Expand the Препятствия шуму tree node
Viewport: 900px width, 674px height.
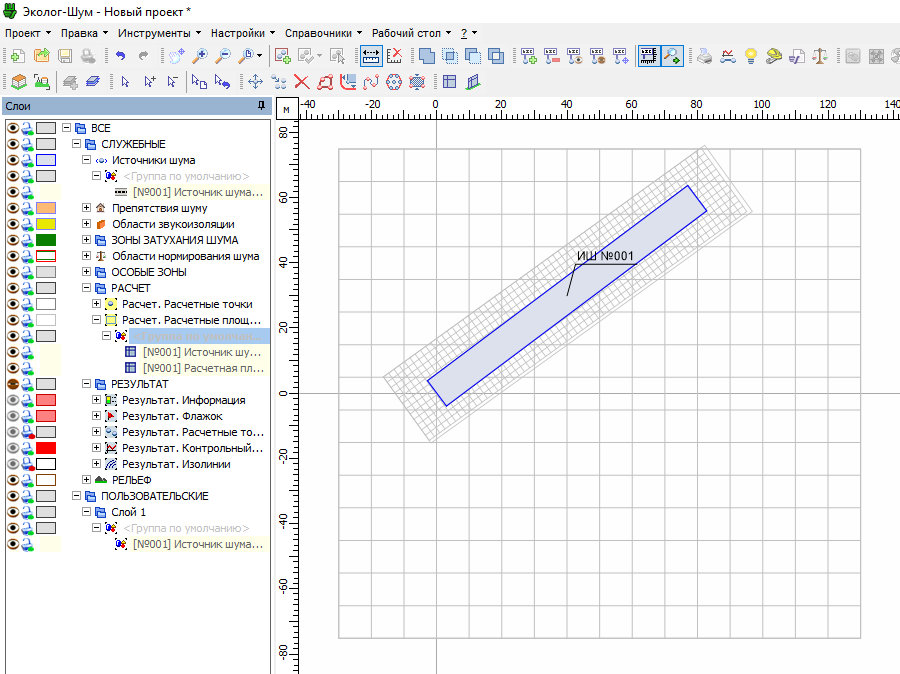point(87,208)
